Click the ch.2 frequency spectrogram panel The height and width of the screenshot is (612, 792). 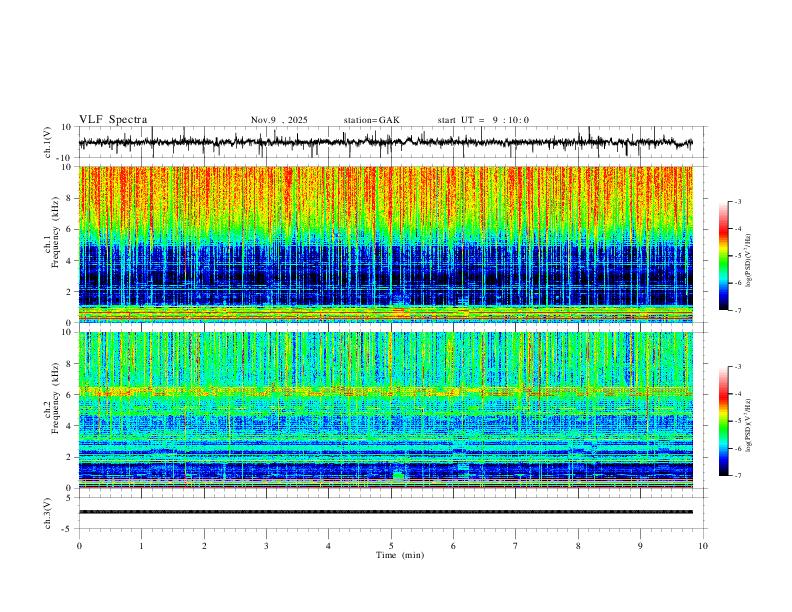pos(386,410)
